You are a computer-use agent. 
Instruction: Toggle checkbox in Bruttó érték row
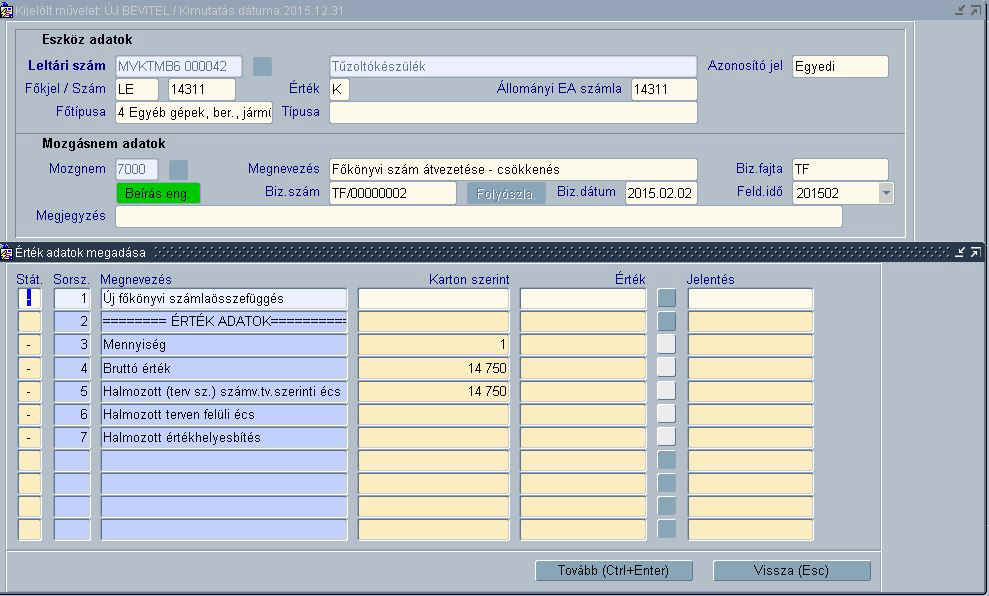click(x=667, y=368)
